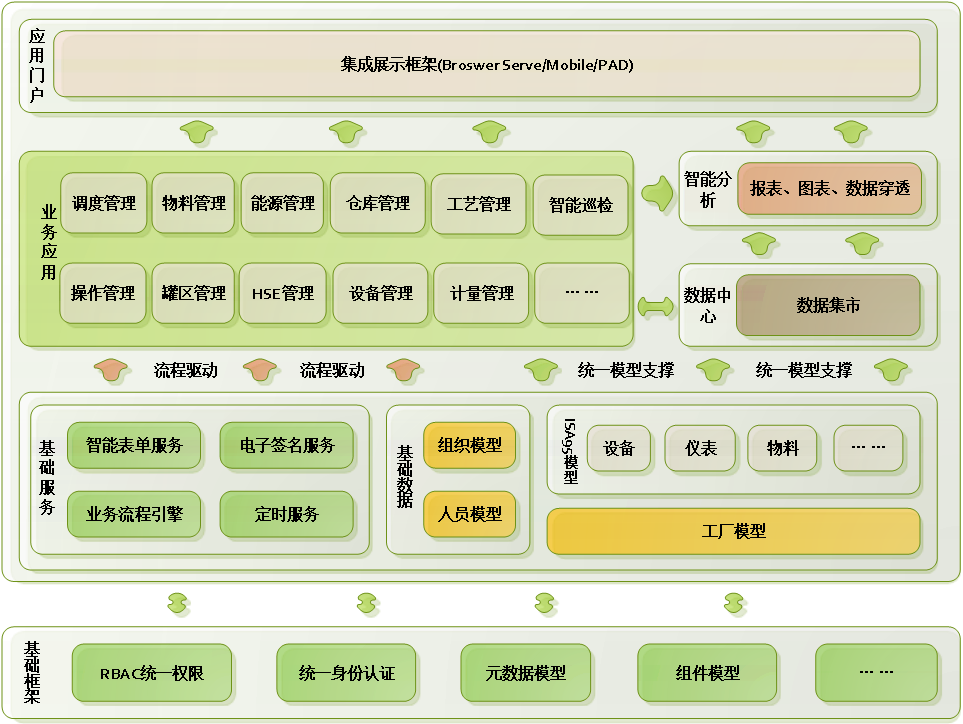Click the green arrow above 组件模型
Viewport: 963px width, 724px height.
pyautogui.click(x=734, y=604)
